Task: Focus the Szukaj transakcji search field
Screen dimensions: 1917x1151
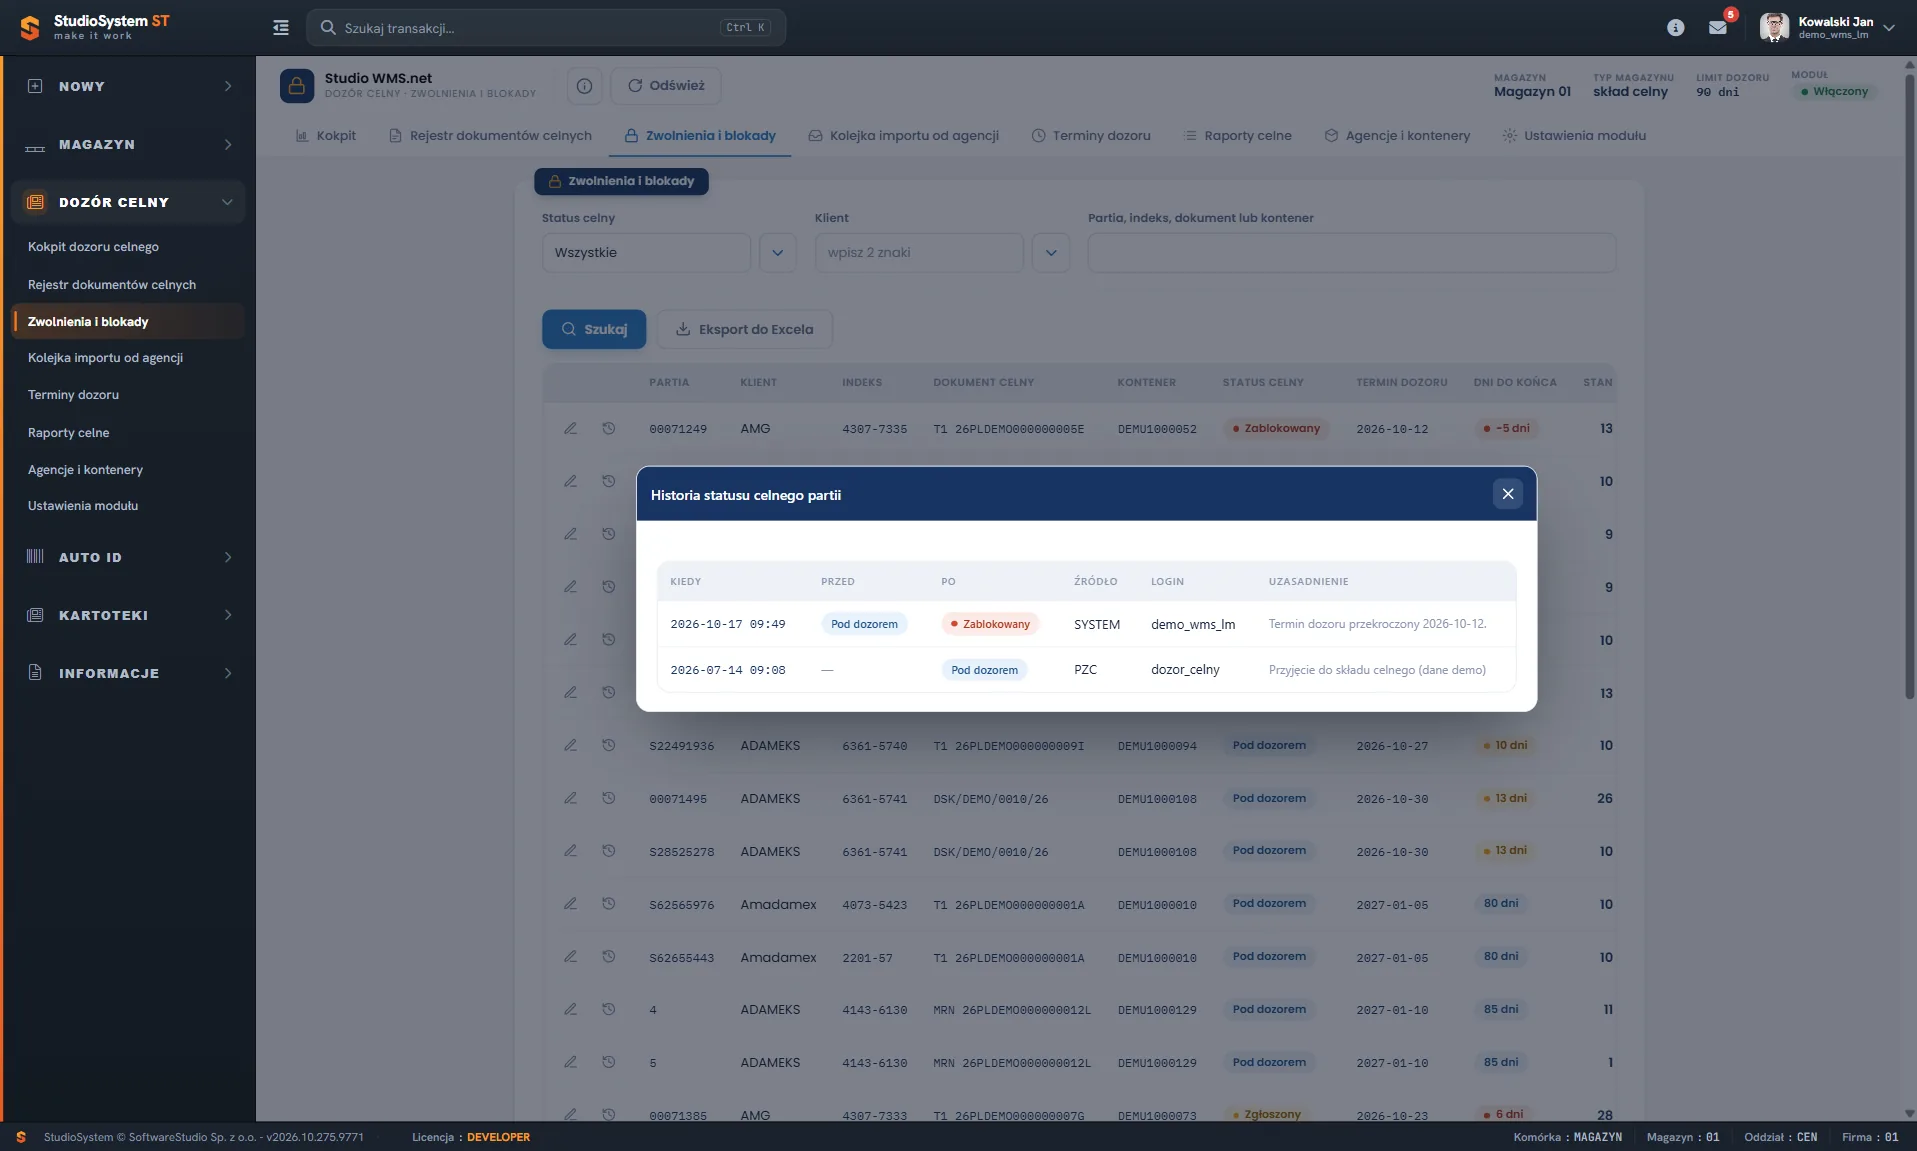Action: coord(546,28)
